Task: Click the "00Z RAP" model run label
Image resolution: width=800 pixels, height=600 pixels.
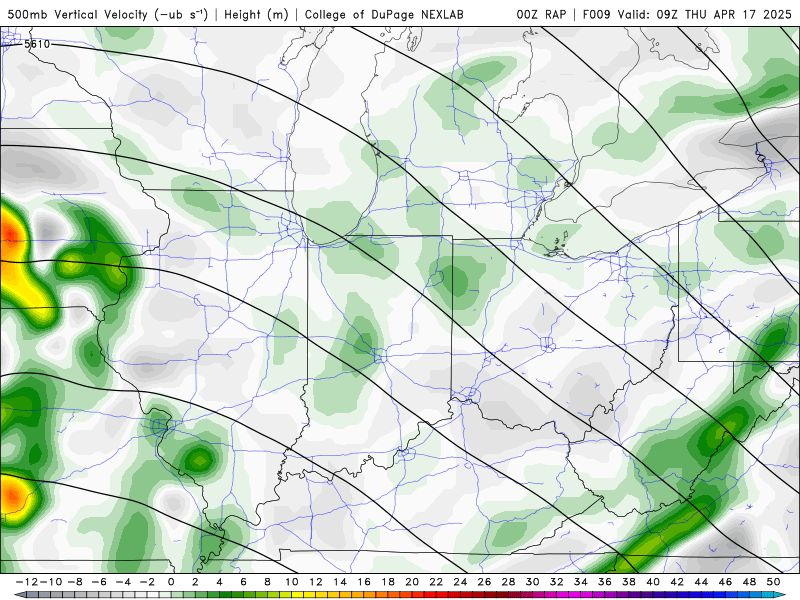Action: pos(541,14)
